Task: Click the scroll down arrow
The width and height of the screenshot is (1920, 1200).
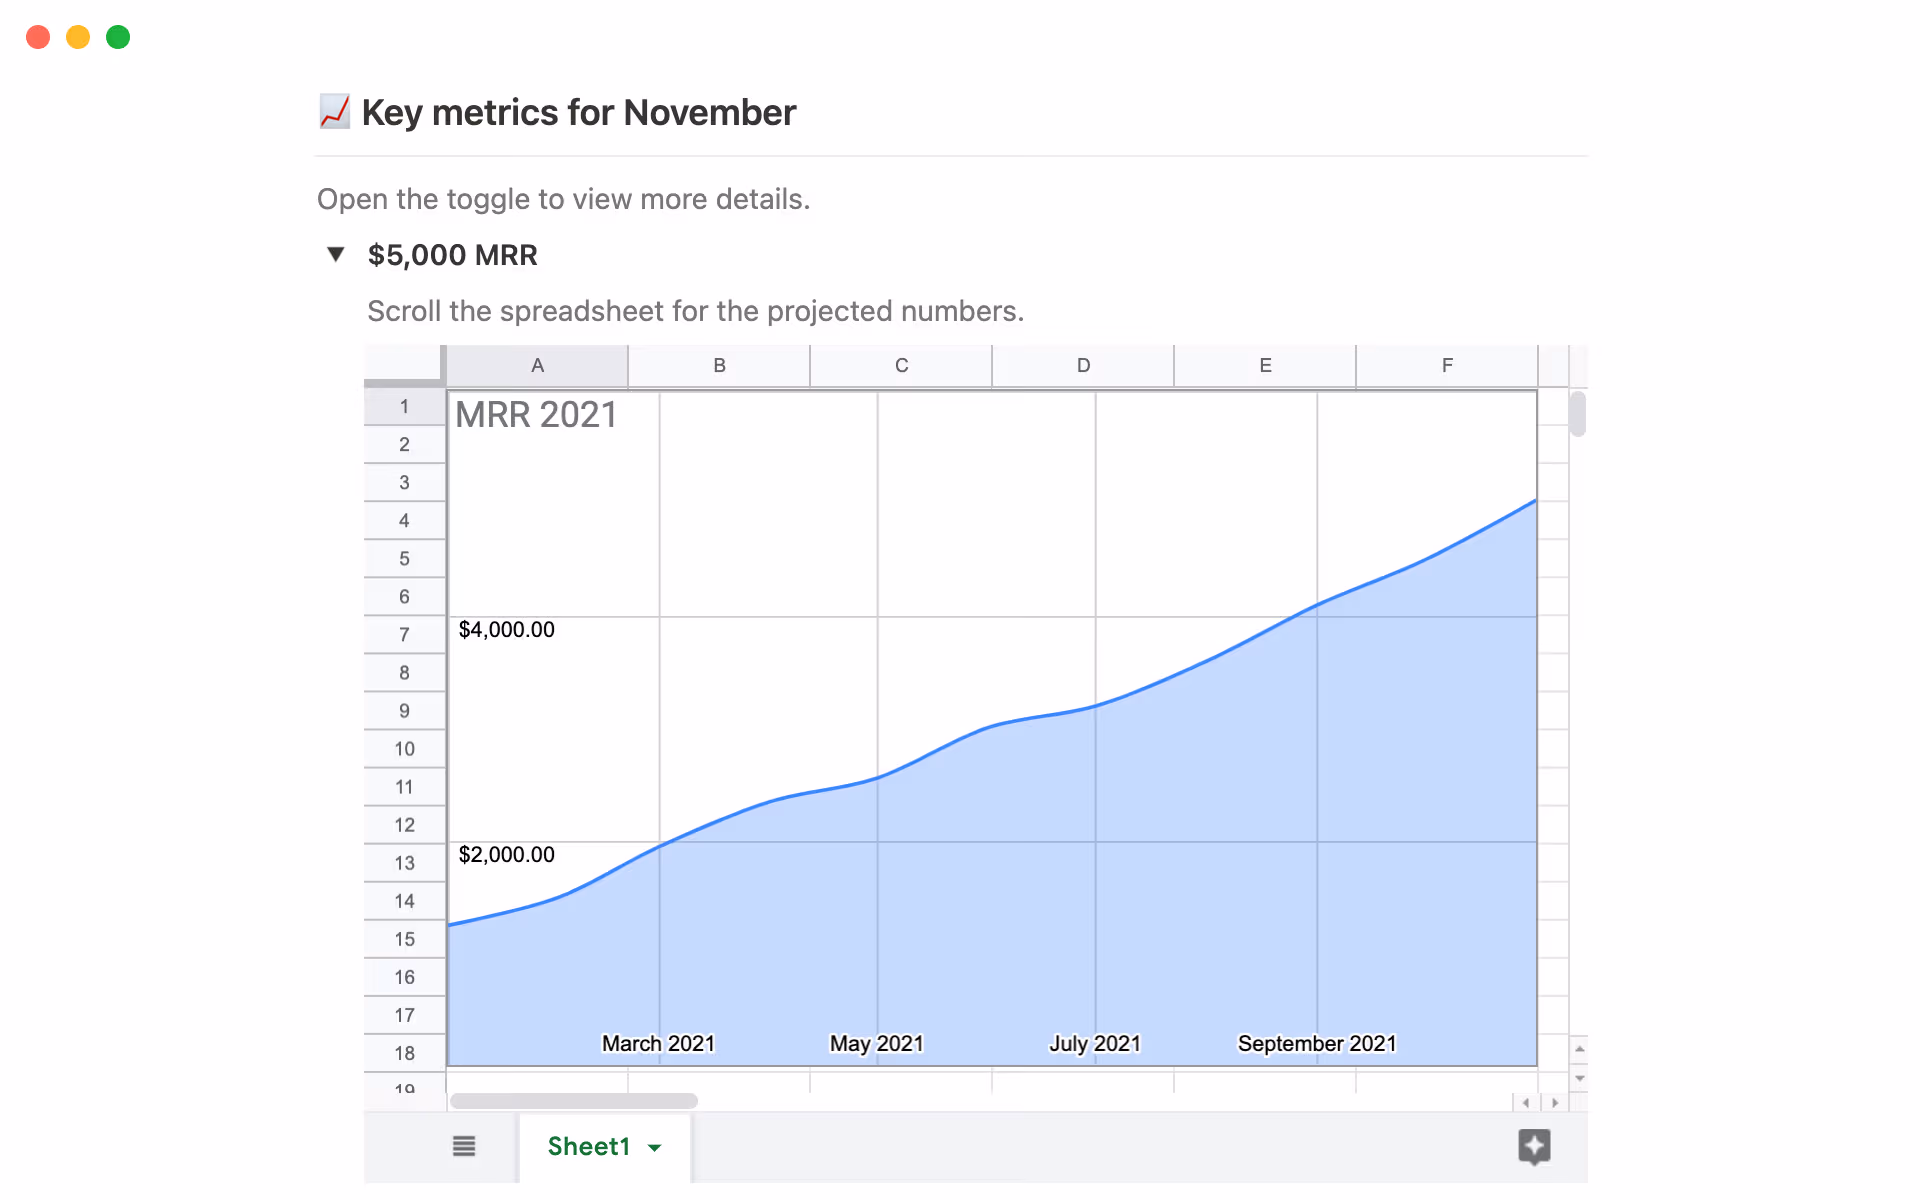Action: [x=1579, y=1078]
